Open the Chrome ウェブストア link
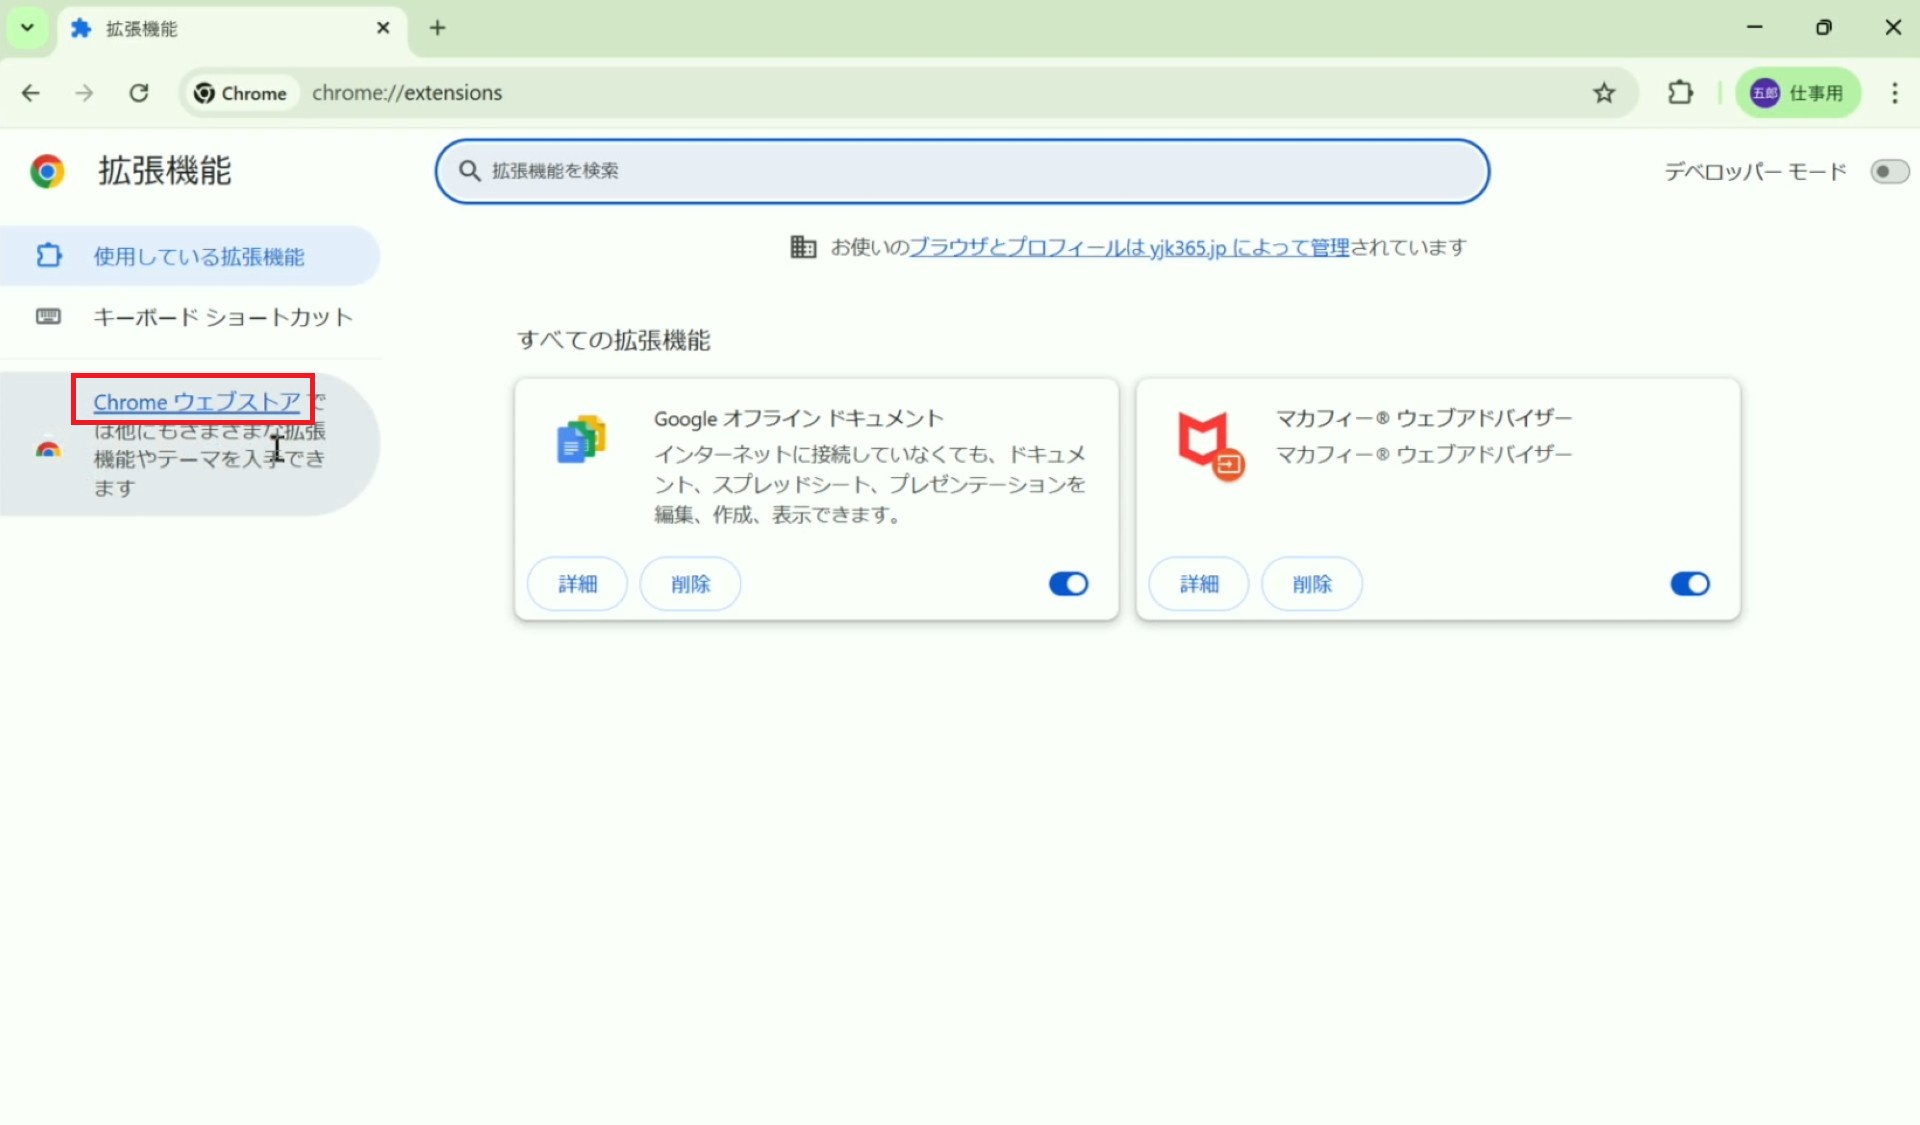This screenshot has height=1125, width=1920. (196, 402)
